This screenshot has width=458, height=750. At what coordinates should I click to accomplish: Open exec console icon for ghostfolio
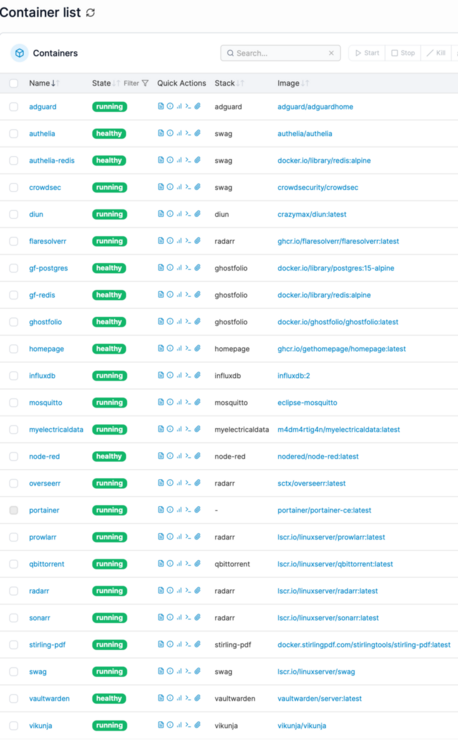click(188, 321)
